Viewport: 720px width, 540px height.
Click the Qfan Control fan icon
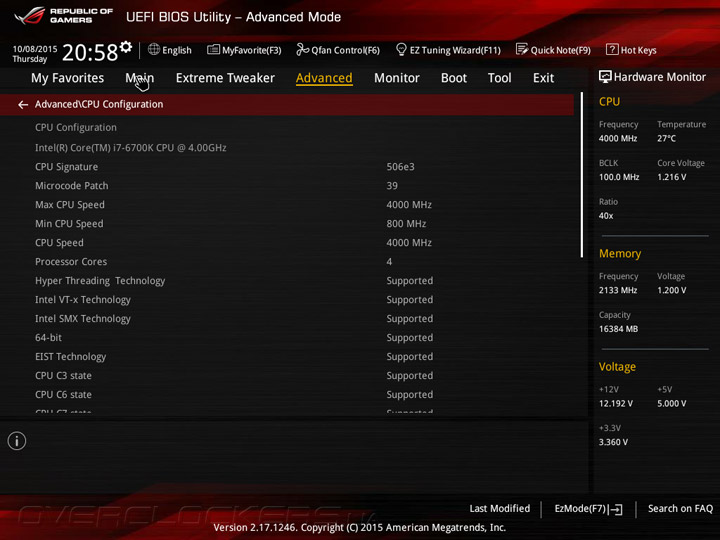click(302, 49)
